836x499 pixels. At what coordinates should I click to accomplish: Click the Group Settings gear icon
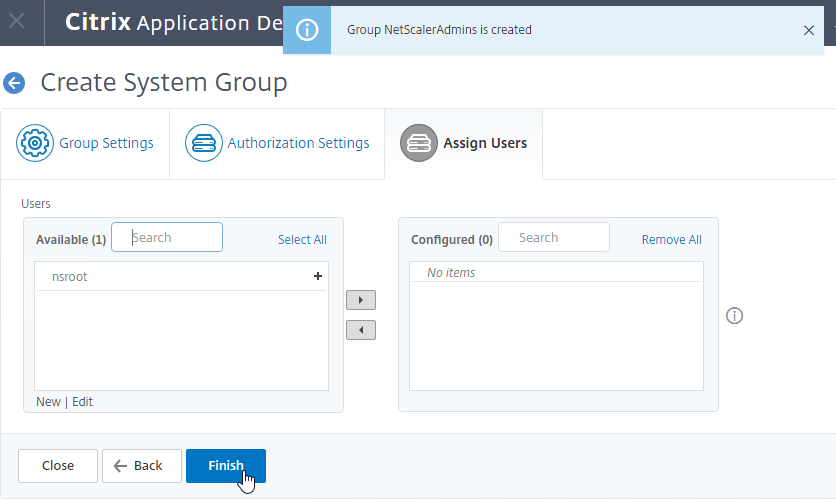(35, 143)
